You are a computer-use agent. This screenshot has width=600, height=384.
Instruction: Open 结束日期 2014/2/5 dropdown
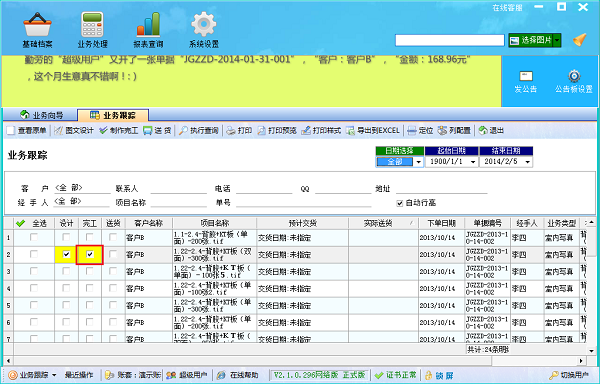pyautogui.click(x=528, y=162)
